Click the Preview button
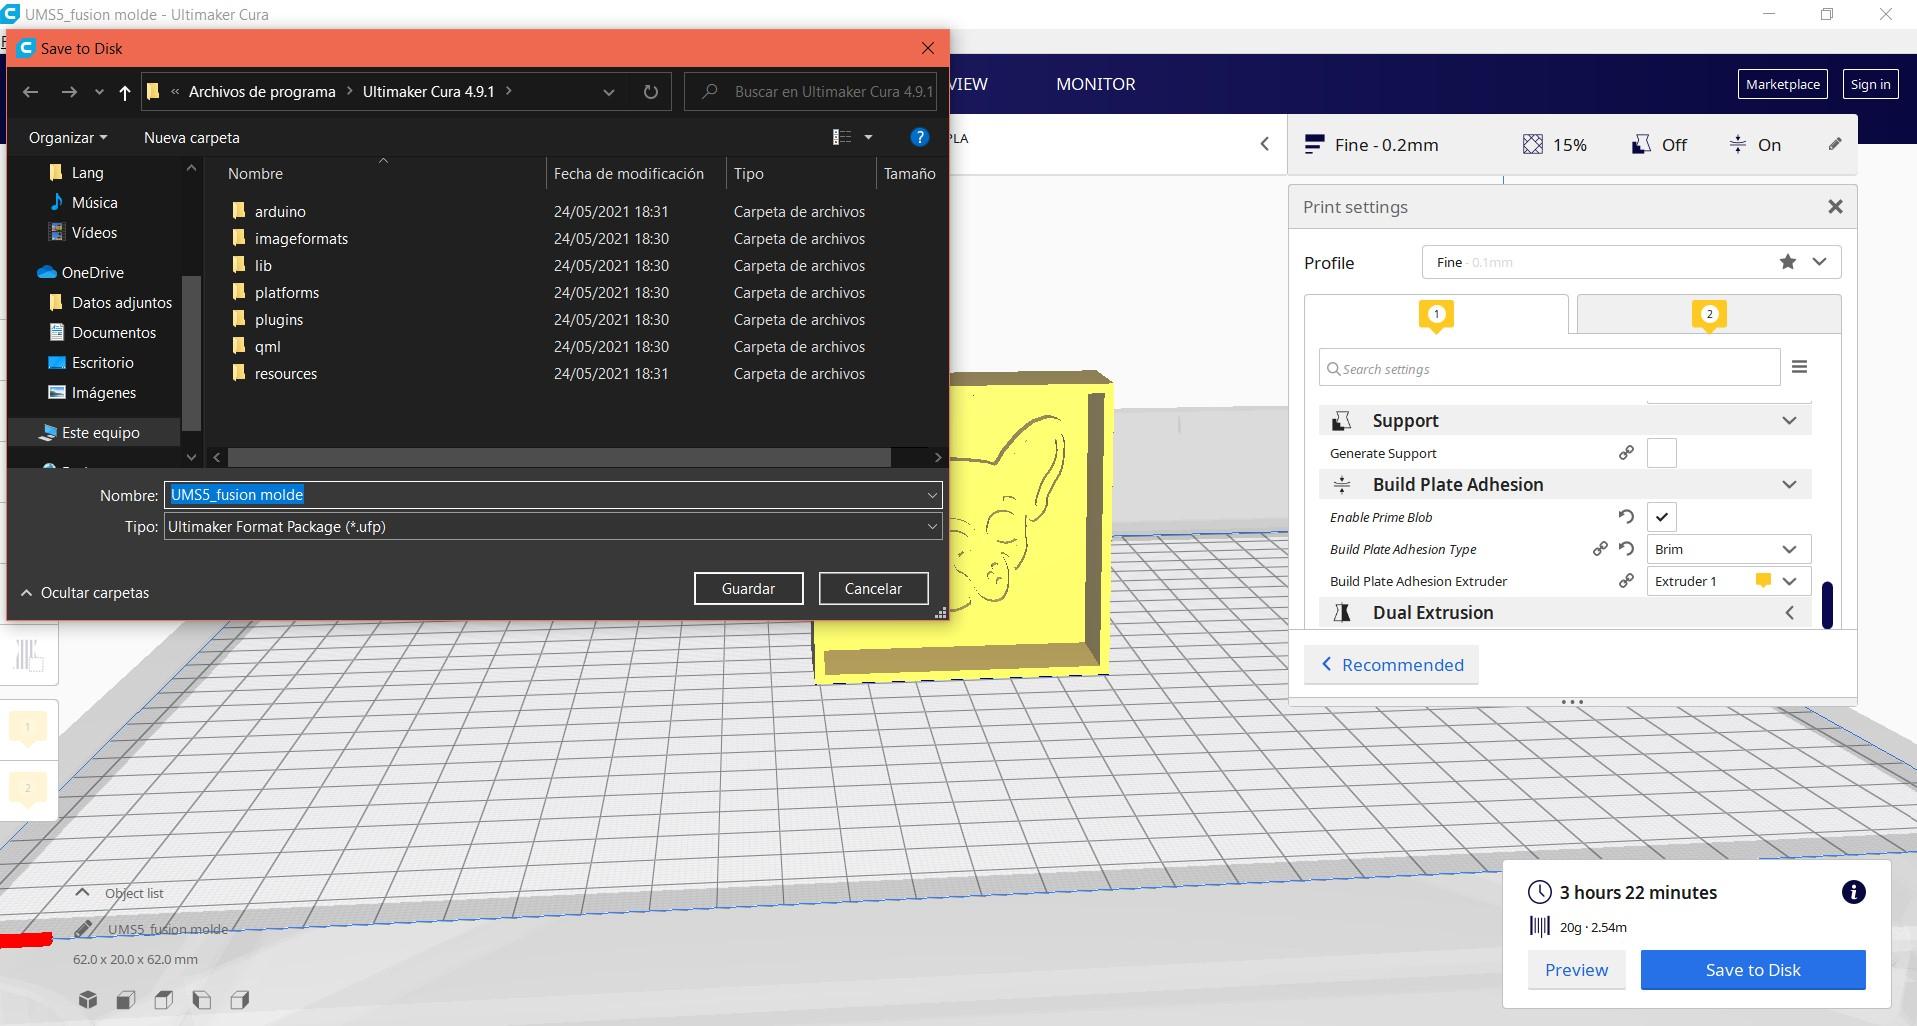 coord(1576,970)
